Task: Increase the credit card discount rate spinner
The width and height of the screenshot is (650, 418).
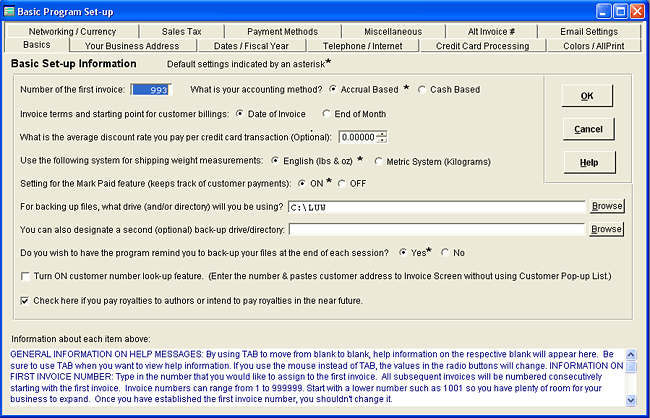Action: [382, 133]
